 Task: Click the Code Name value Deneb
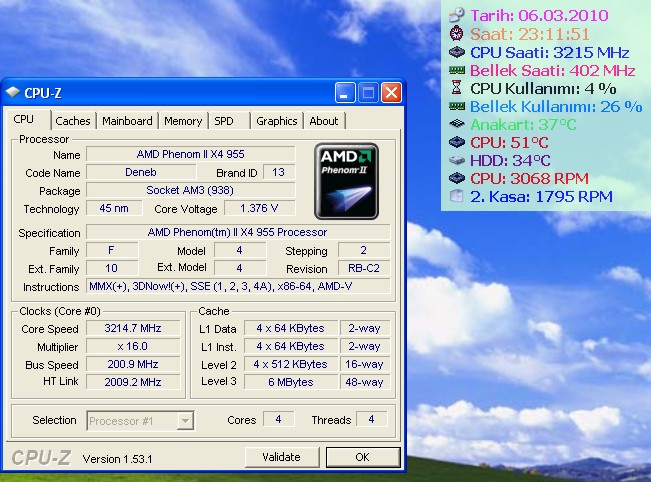coord(141,172)
